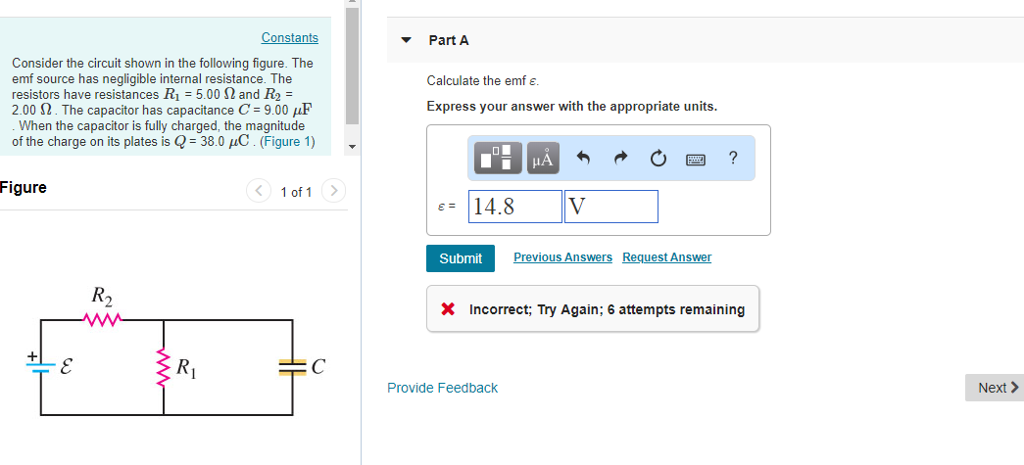This screenshot has width=1024, height=465.
Task: Go to previous figure arrow
Action: 259,191
